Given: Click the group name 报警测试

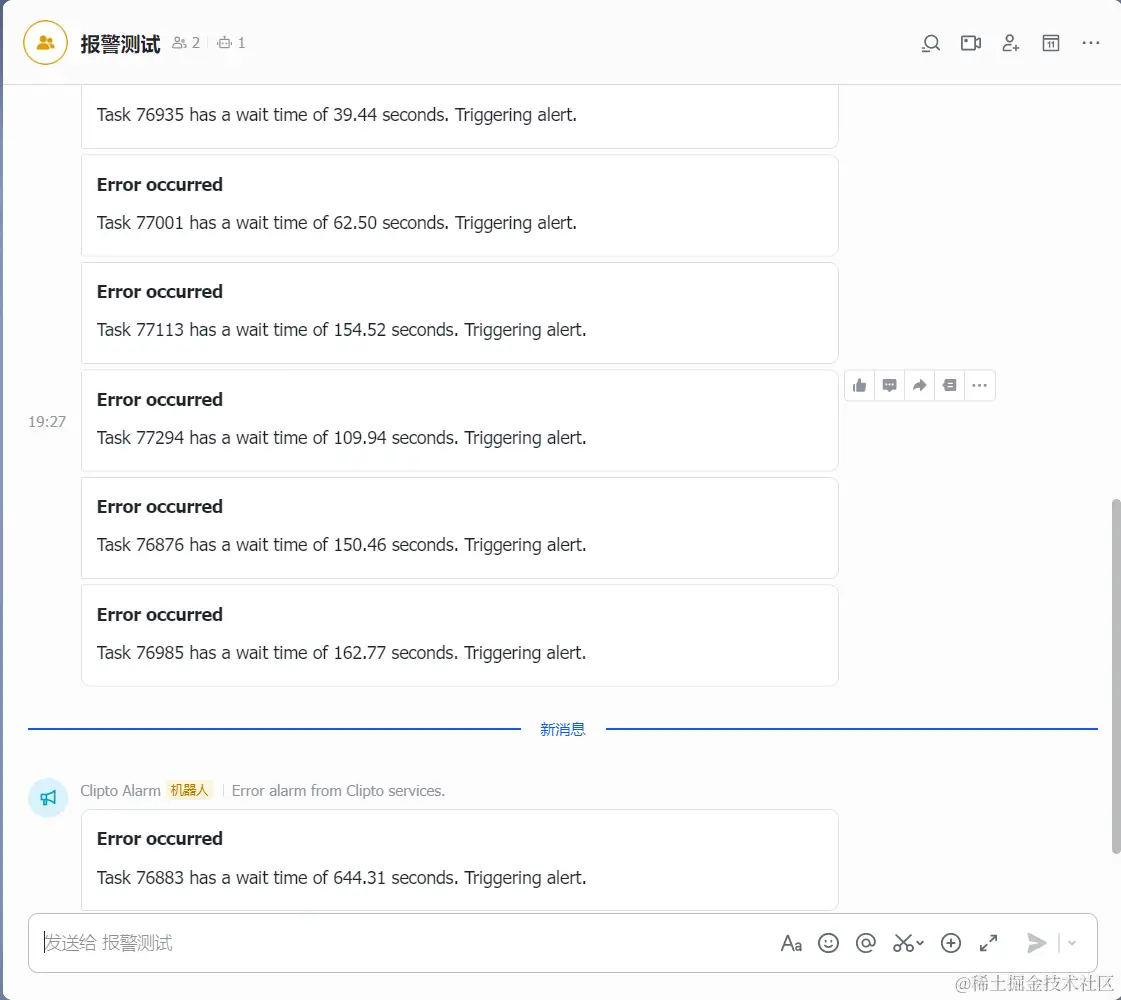Looking at the screenshot, I should tap(120, 44).
